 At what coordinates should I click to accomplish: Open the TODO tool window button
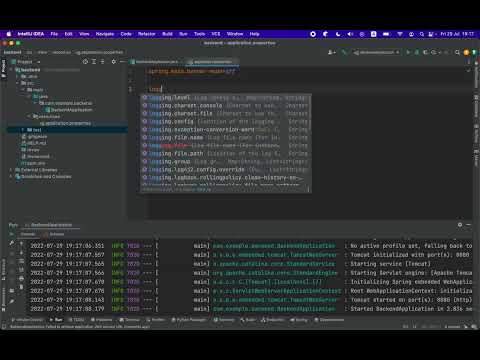(76, 320)
